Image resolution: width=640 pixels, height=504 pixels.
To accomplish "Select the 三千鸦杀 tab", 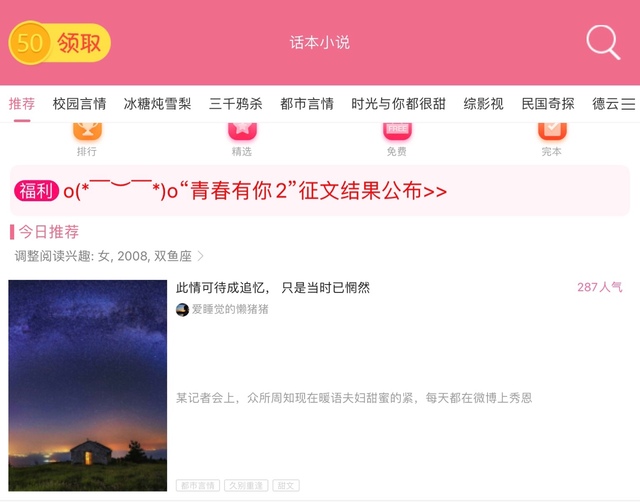I will 236,104.
